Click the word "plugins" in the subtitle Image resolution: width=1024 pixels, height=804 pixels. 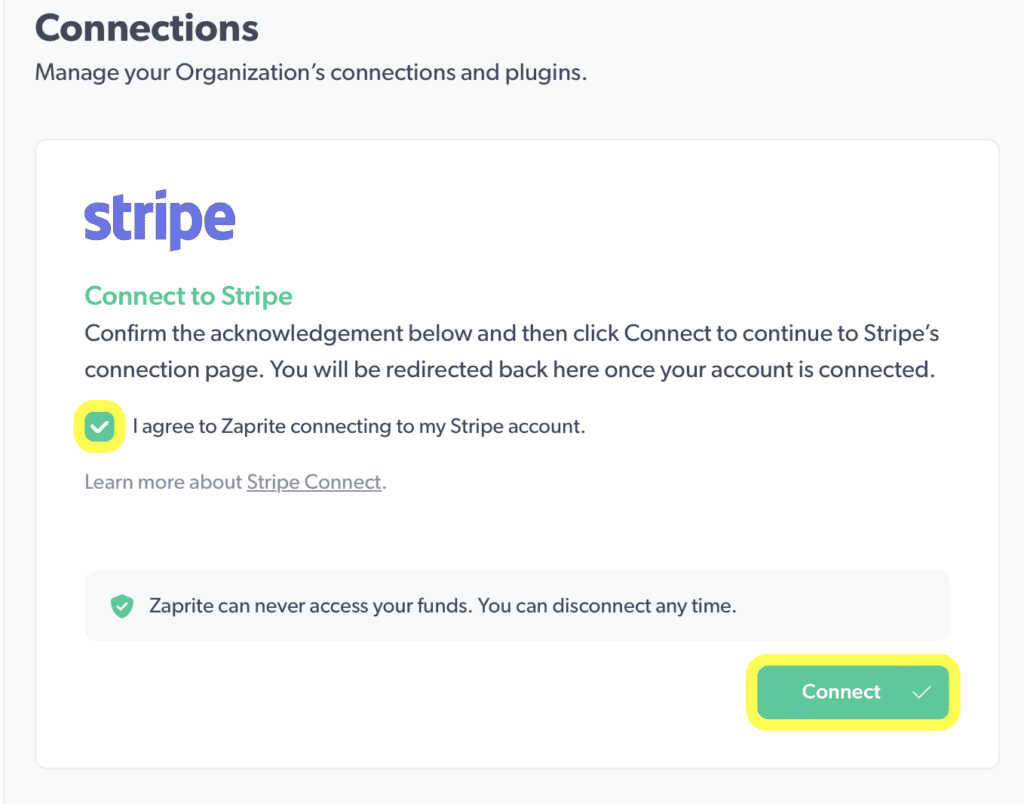546,73
